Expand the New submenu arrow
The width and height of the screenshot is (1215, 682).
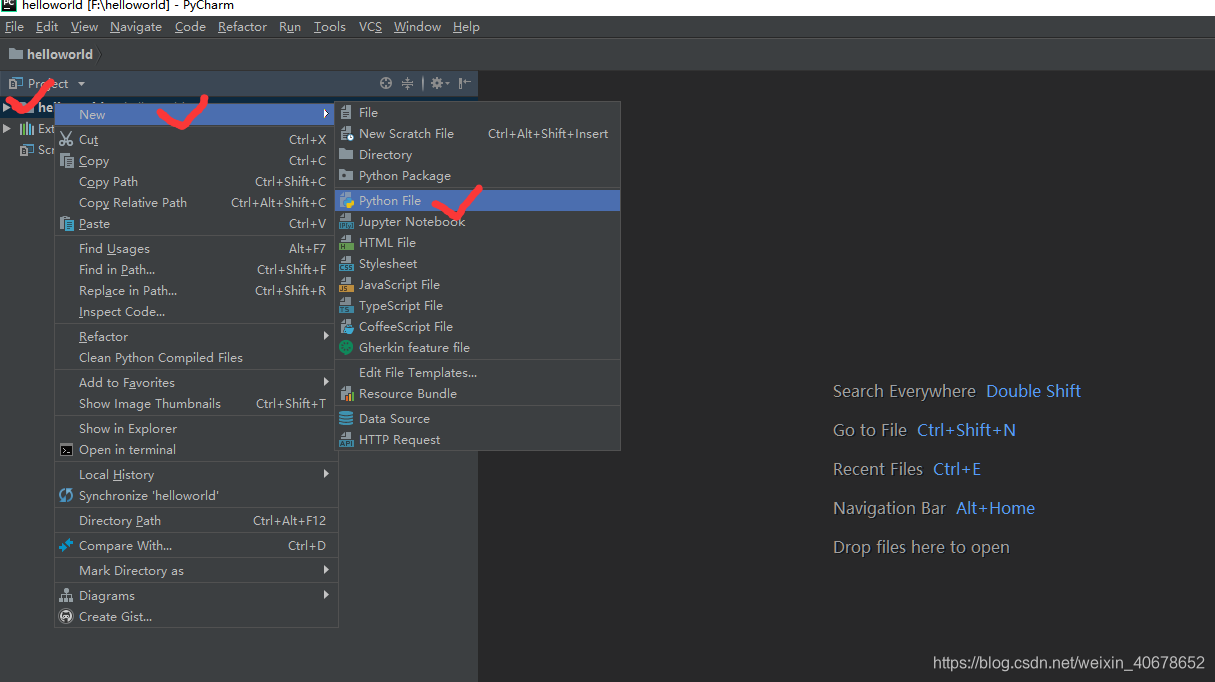(326, 114)
